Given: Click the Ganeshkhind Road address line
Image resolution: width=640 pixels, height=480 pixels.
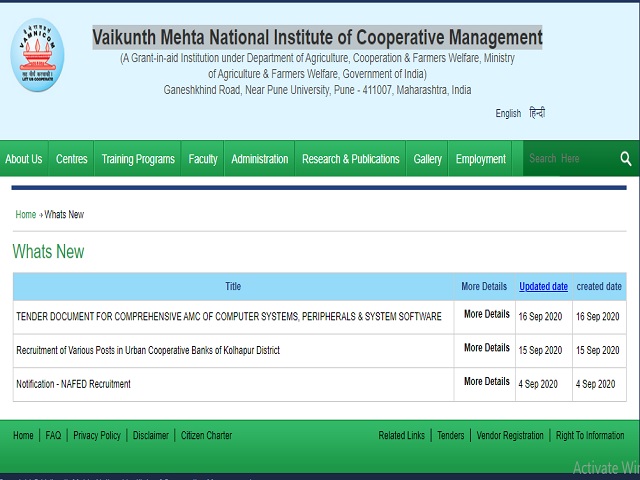Looking at the screenshot, I should tap(318, 90).
